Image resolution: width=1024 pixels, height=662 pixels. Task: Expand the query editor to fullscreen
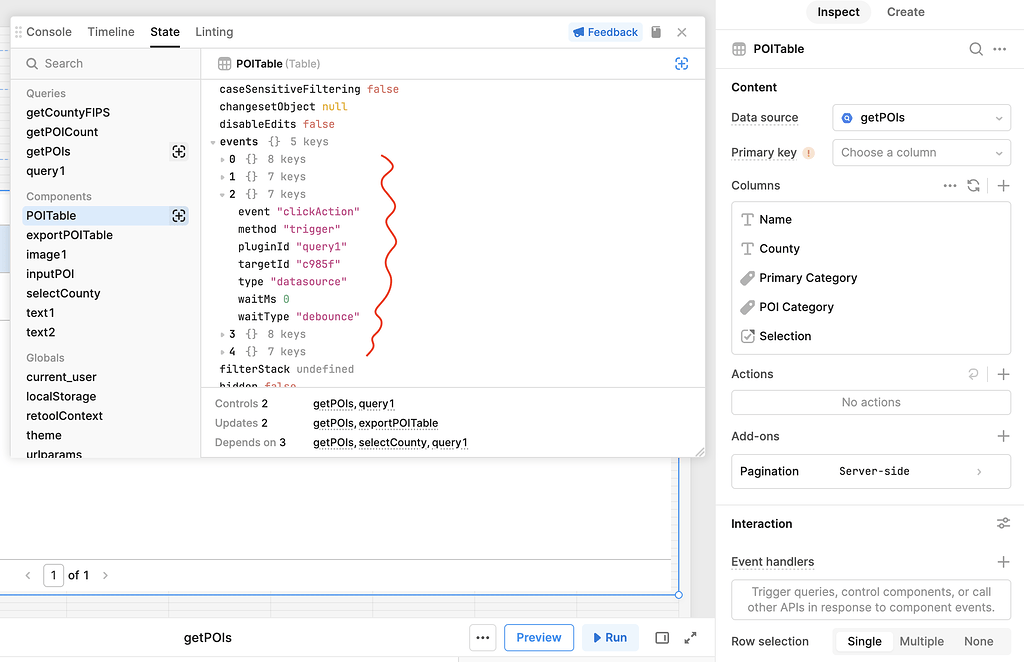click(x=690, y=638)
